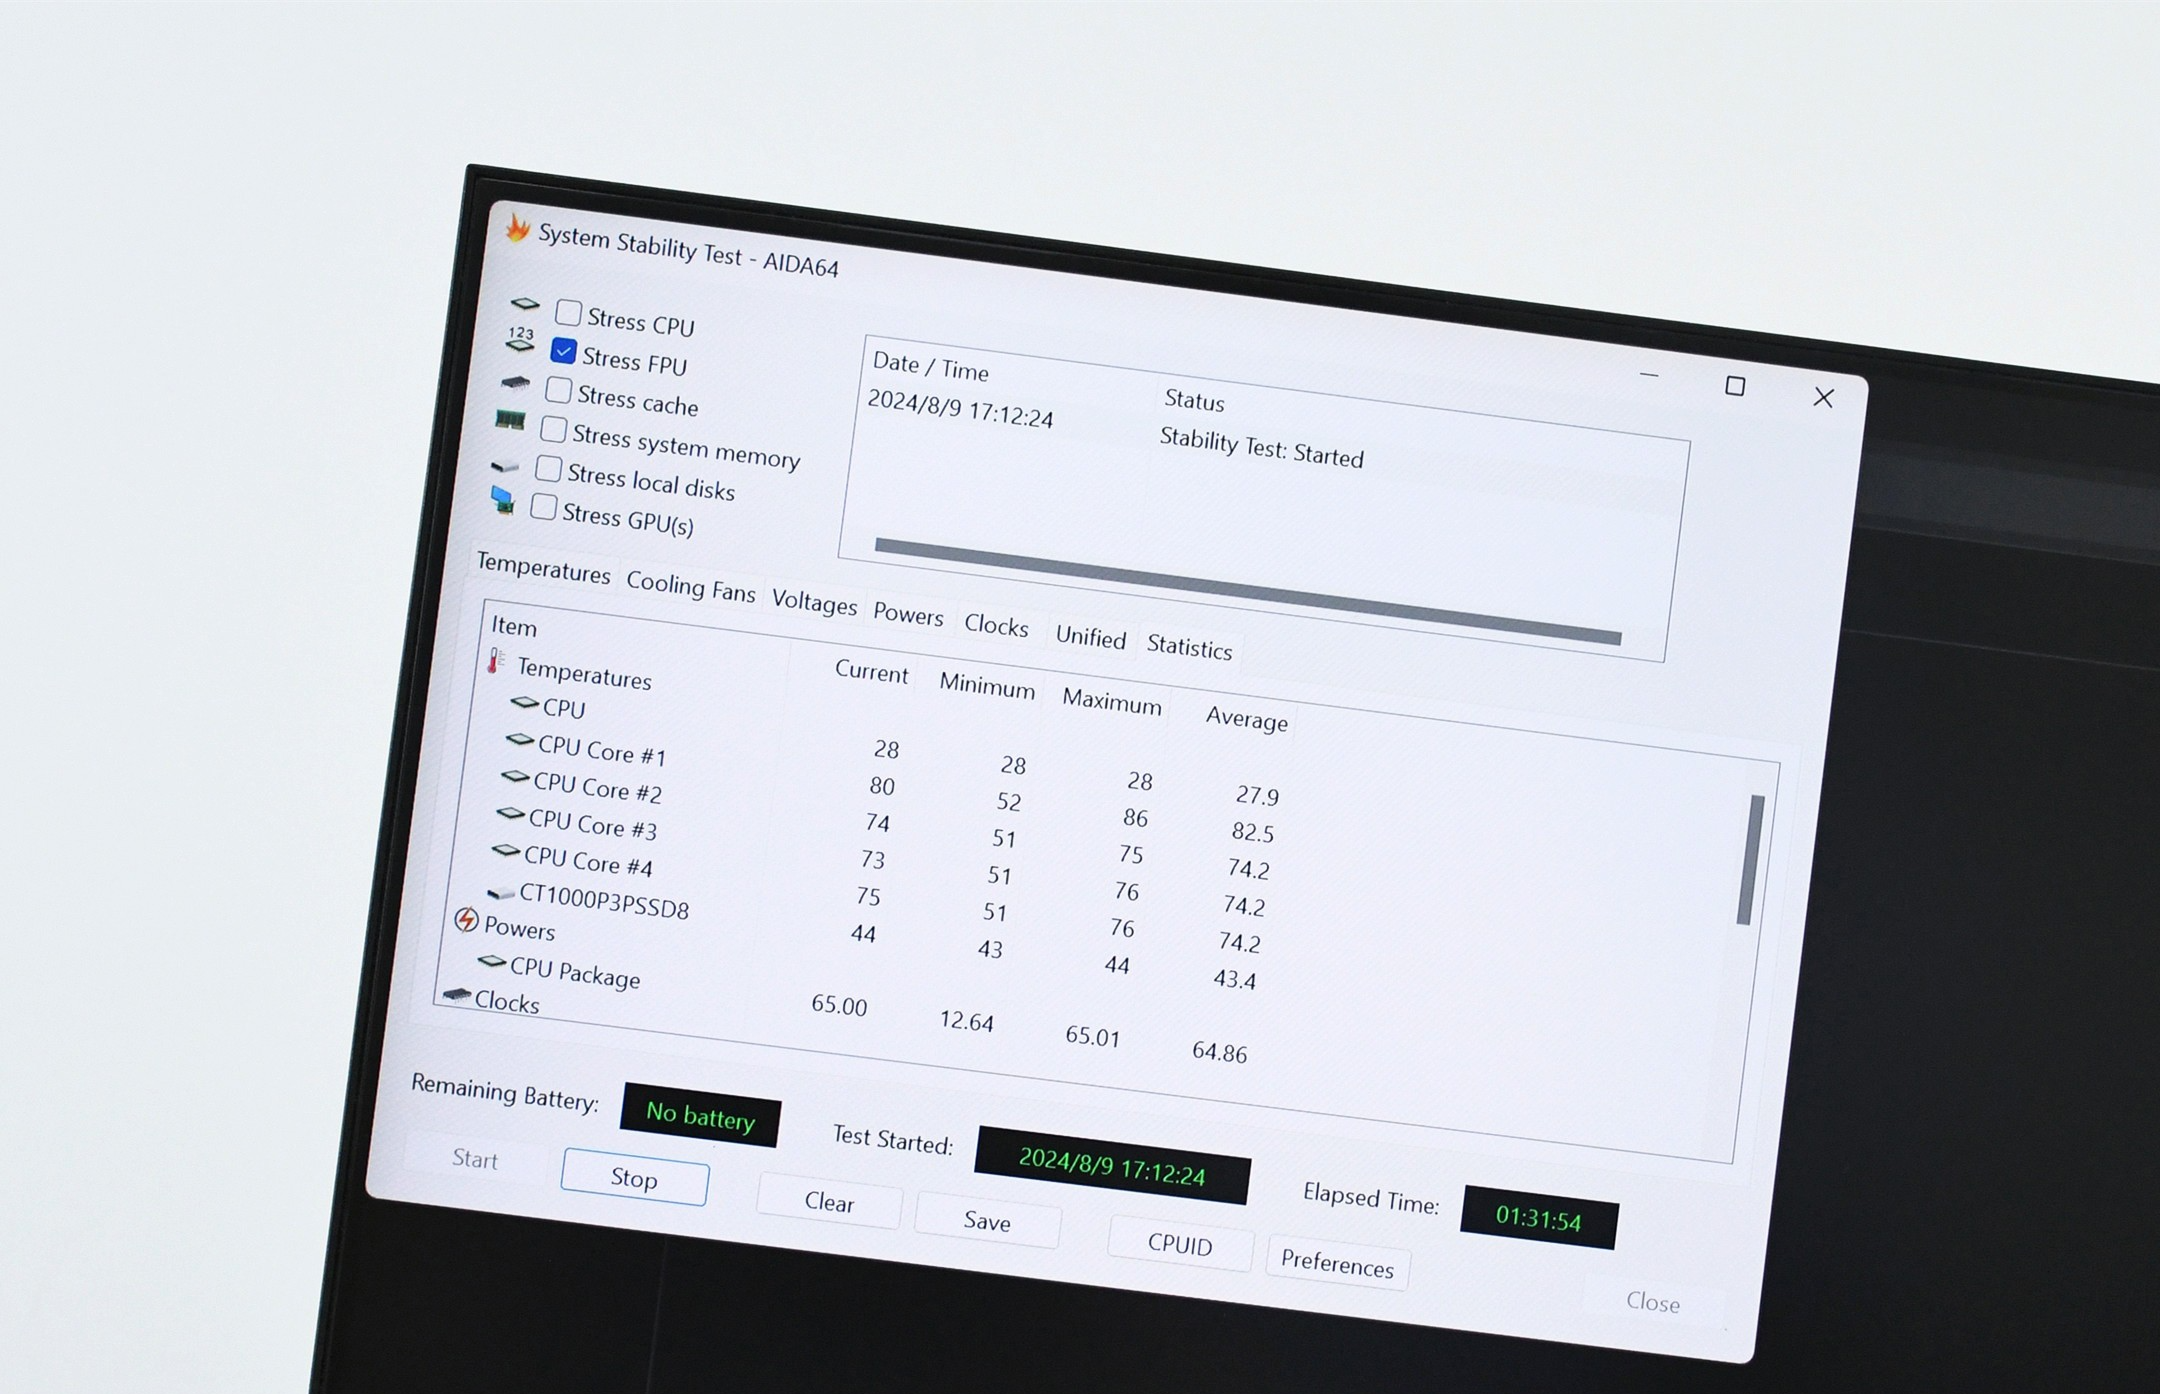Click the Elapsed Time 01:31:54 display

click(1538, 1218)
